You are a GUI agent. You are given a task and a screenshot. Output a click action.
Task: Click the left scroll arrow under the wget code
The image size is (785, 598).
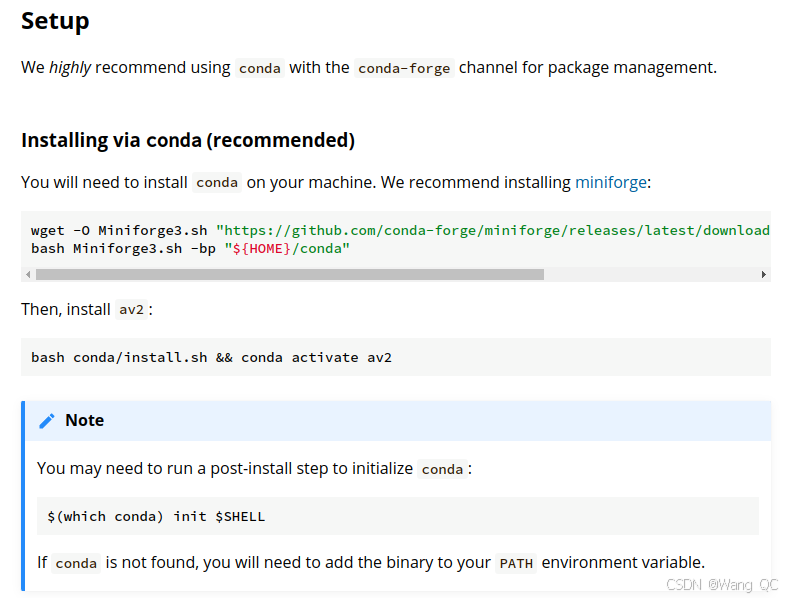pos(27,274)
